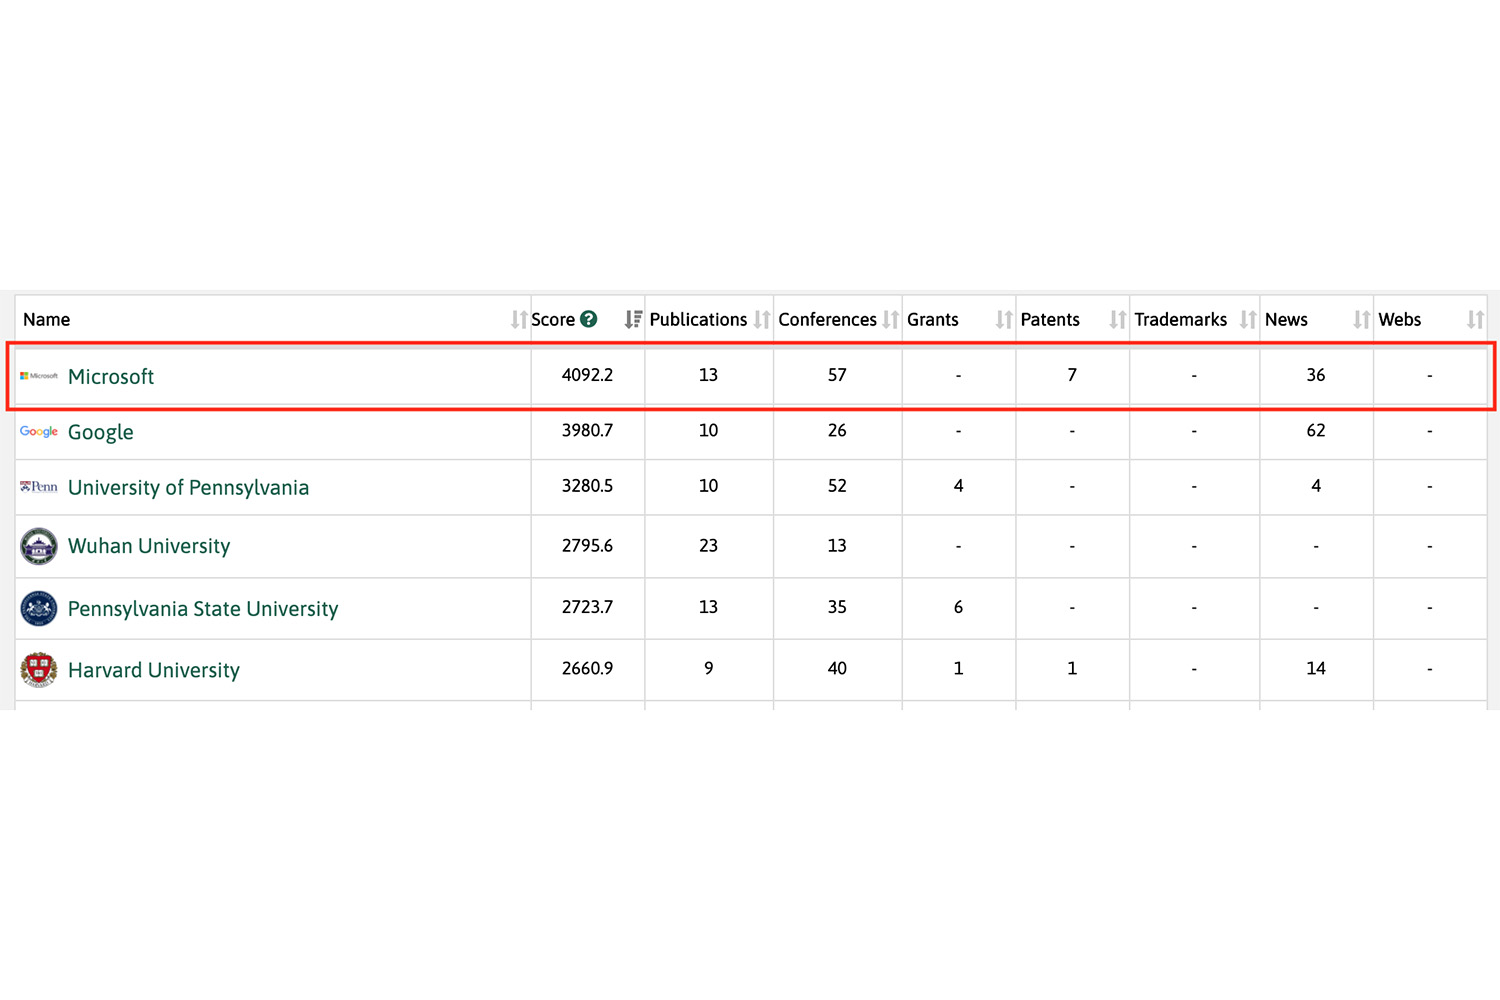
Task: Click Wuhan University's Publications count 23
Action: click(709, 546)
